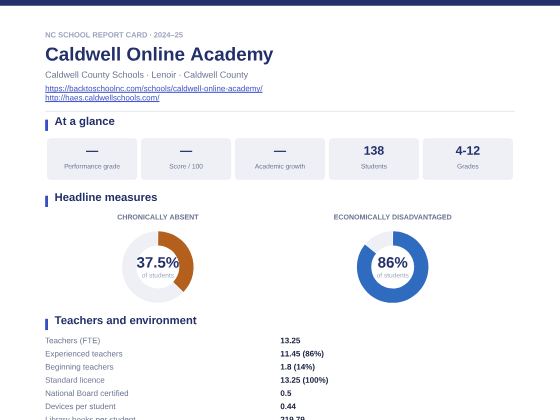560x420 pixels.
Task: Click the Teachers and environment heading
Action: coord(125,321)
